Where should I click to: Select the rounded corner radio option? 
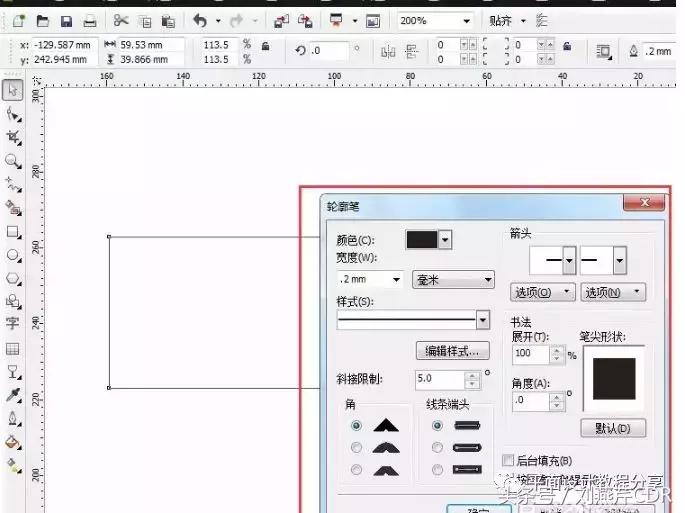[356, 447]
